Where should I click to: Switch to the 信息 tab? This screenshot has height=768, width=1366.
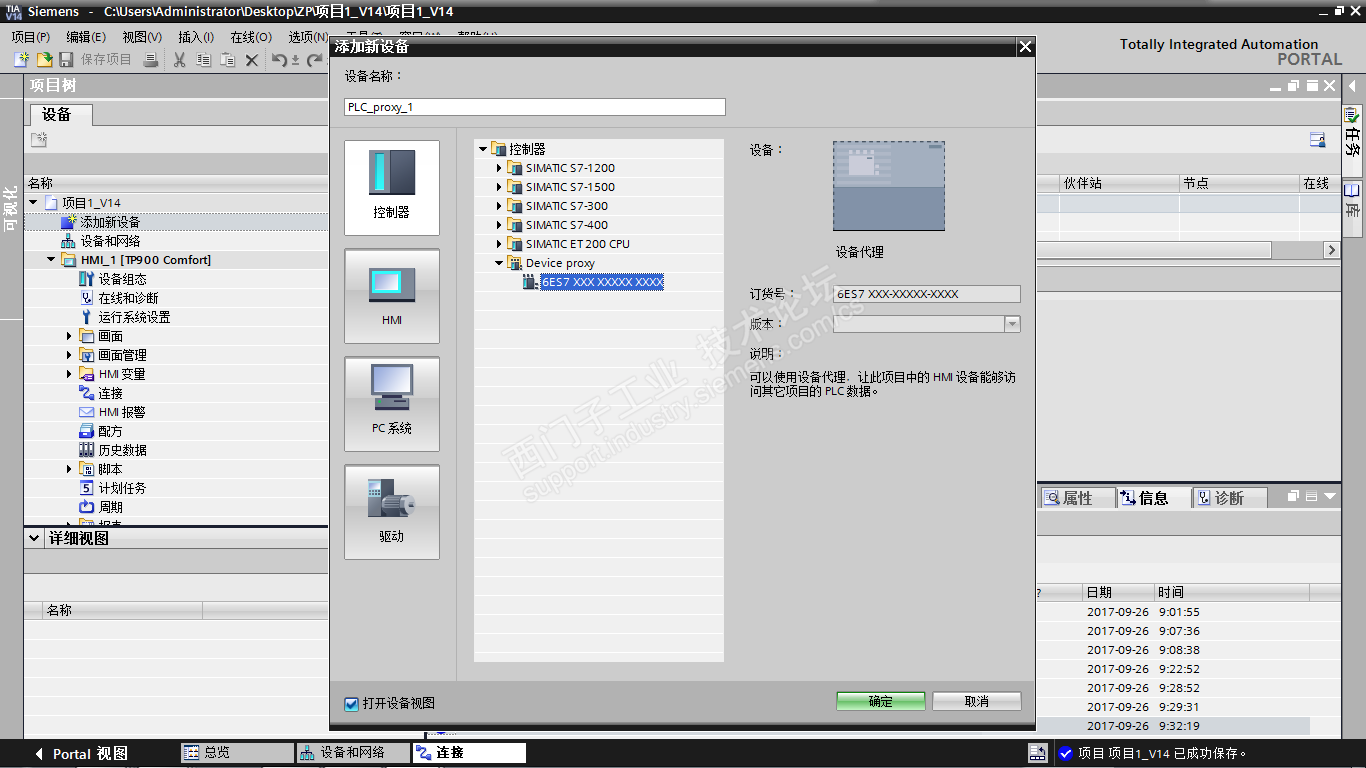point(1153,498)
